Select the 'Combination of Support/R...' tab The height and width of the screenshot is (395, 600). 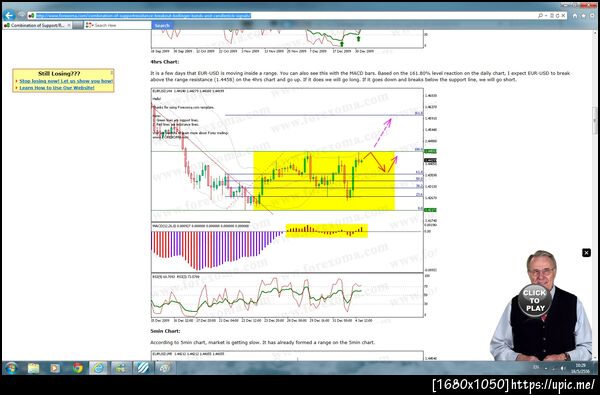[37, 25]
